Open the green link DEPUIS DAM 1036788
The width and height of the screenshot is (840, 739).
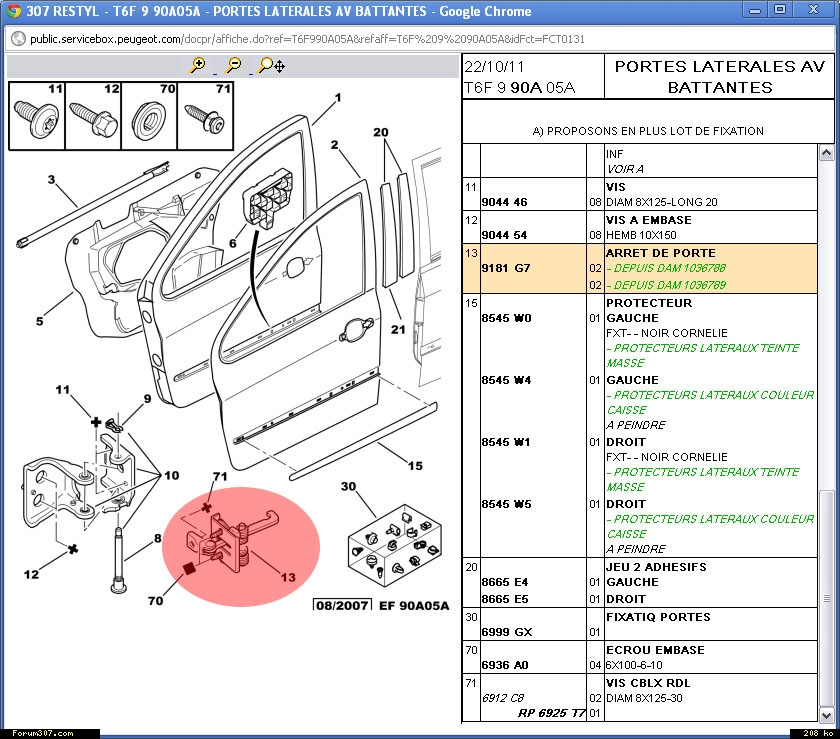669,269
